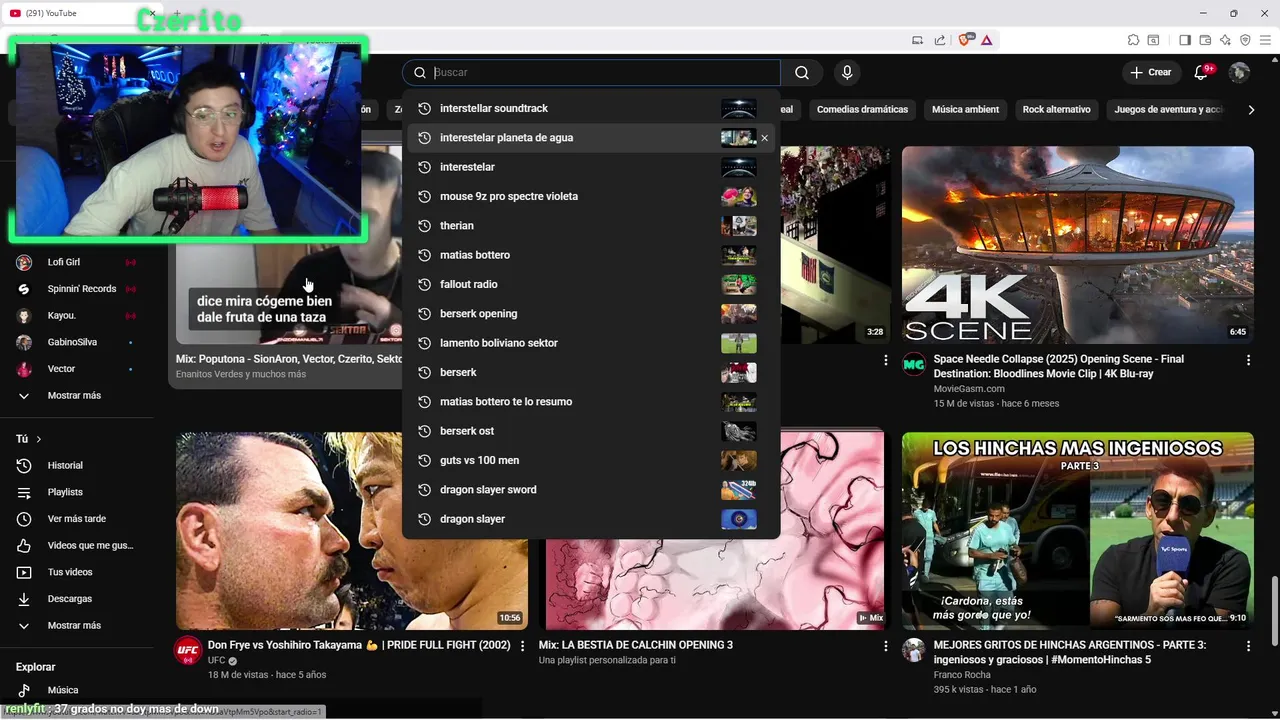The height and width of the screenshot is (720, 1280).
Task: Filter by Rock alternativo chip
Action: [x=1056, y=110]
